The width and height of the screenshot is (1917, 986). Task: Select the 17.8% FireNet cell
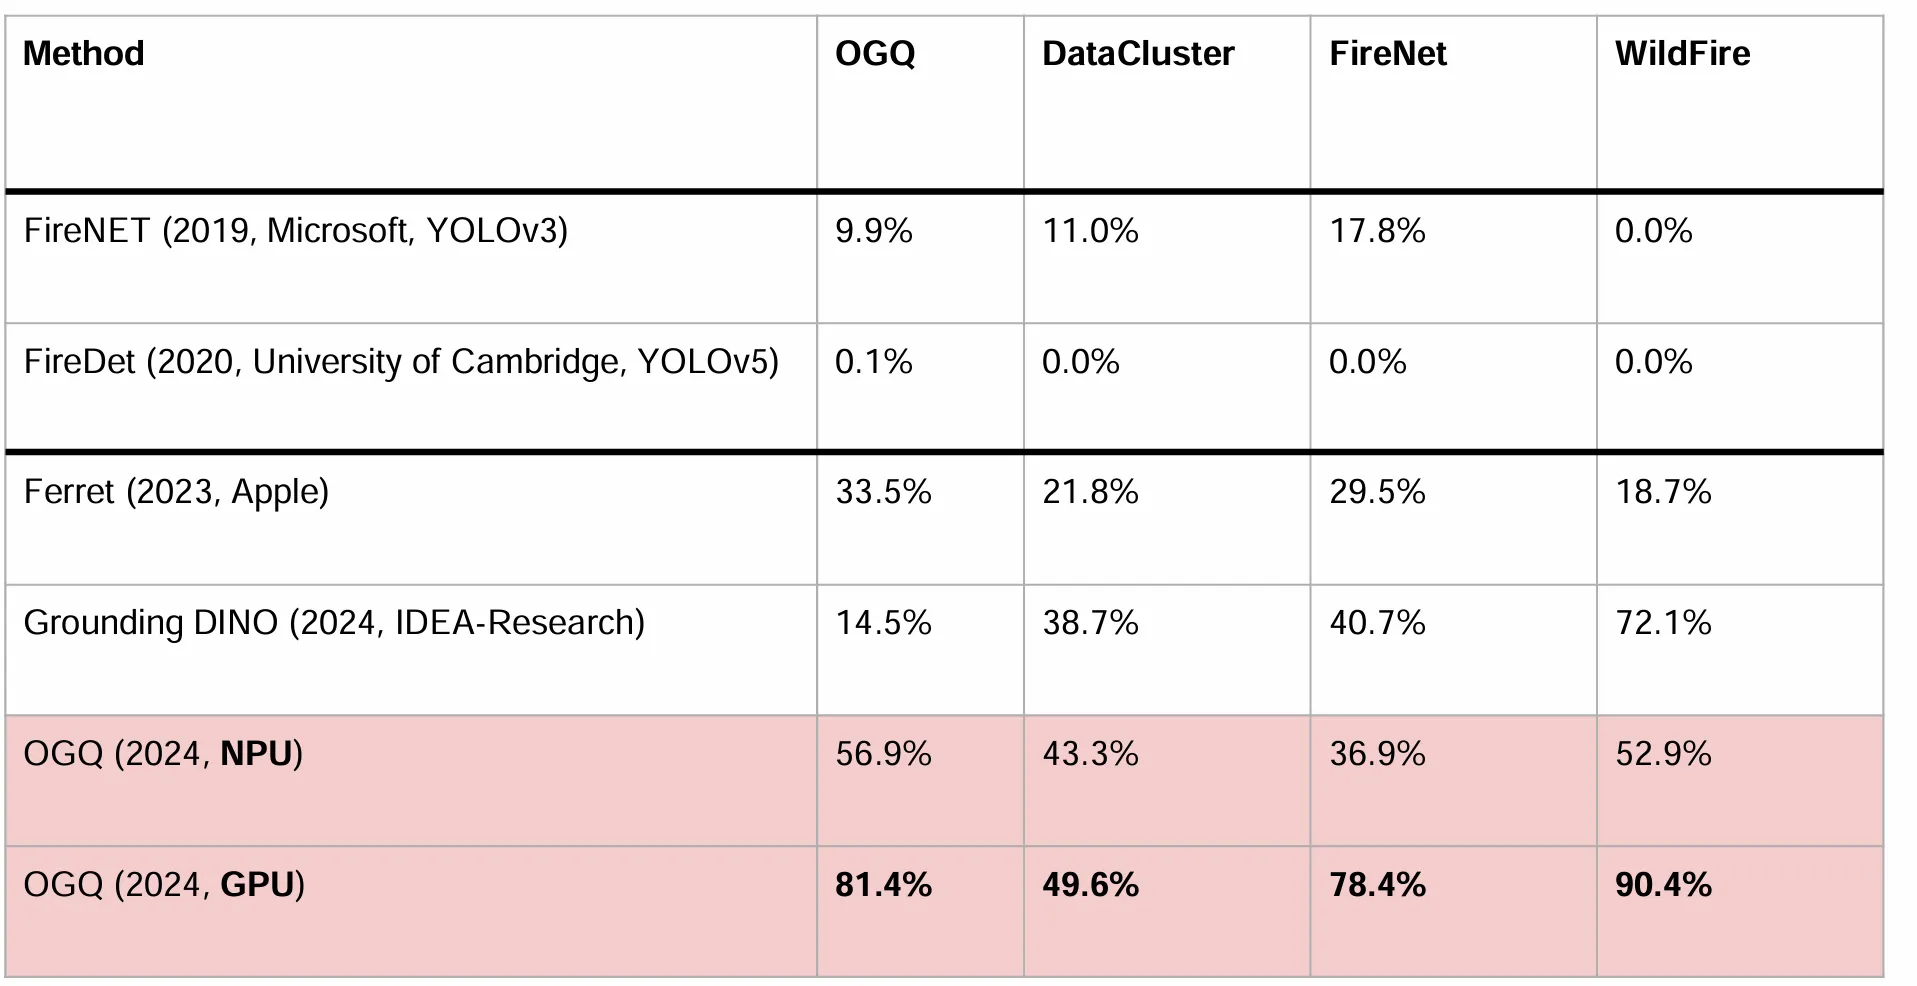pyautogui.click(x=1453, y=258)
